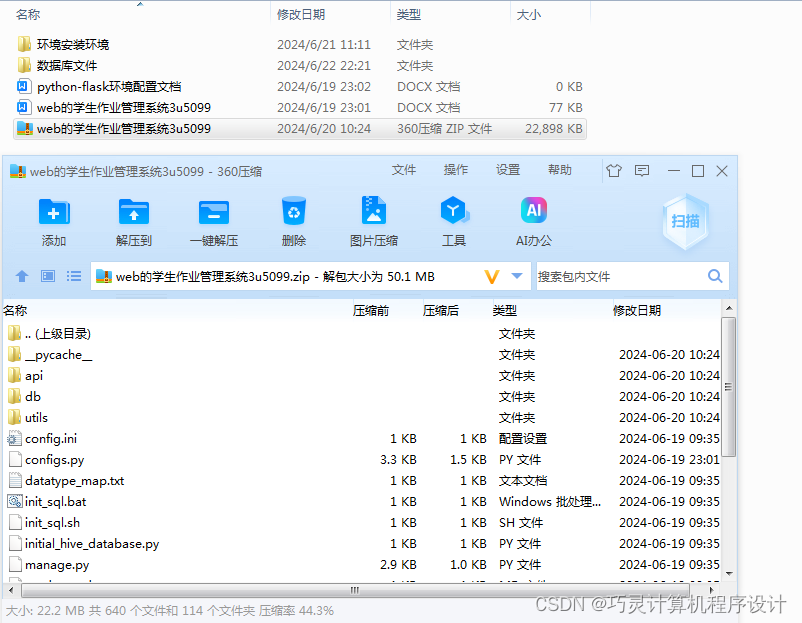Image resolution: width=802 pixels, height=623 pixels.
Task: Use the One-Click Extract (一键解压) icon
Action: [x=213, y=214]
